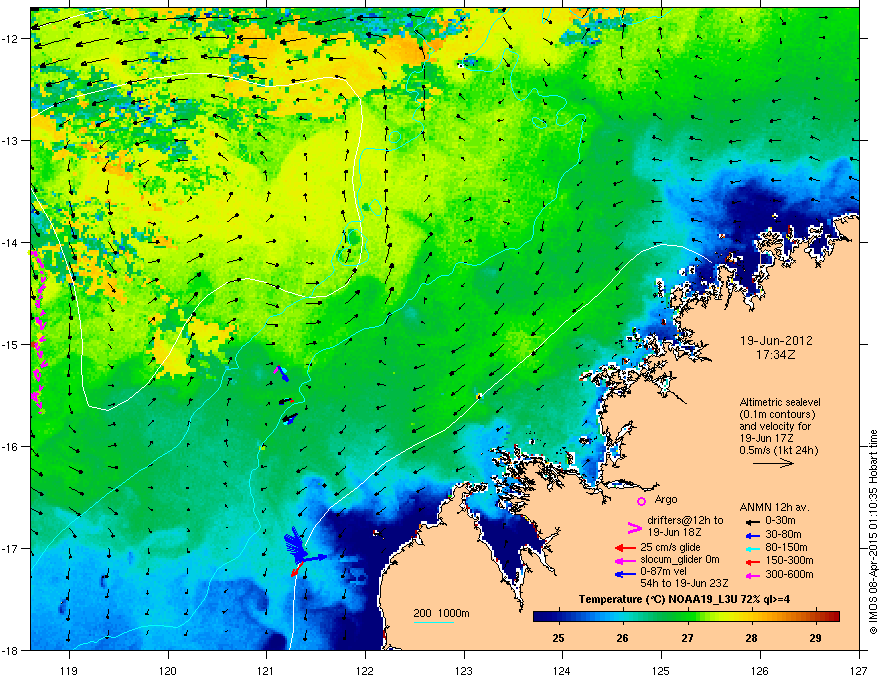
Task: Click the '200 1000m' contour depth label
Action: coord(441,613)
